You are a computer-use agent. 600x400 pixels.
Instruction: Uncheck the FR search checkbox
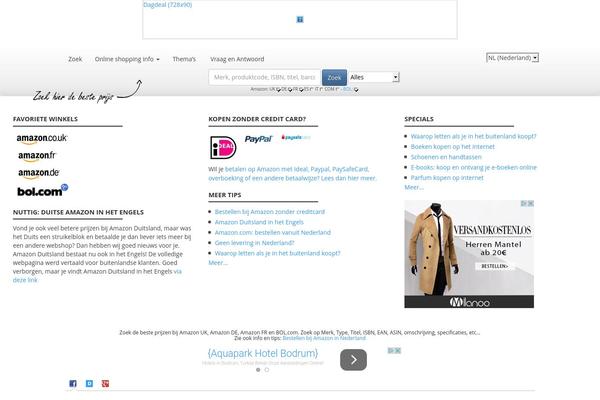(301, 90)
